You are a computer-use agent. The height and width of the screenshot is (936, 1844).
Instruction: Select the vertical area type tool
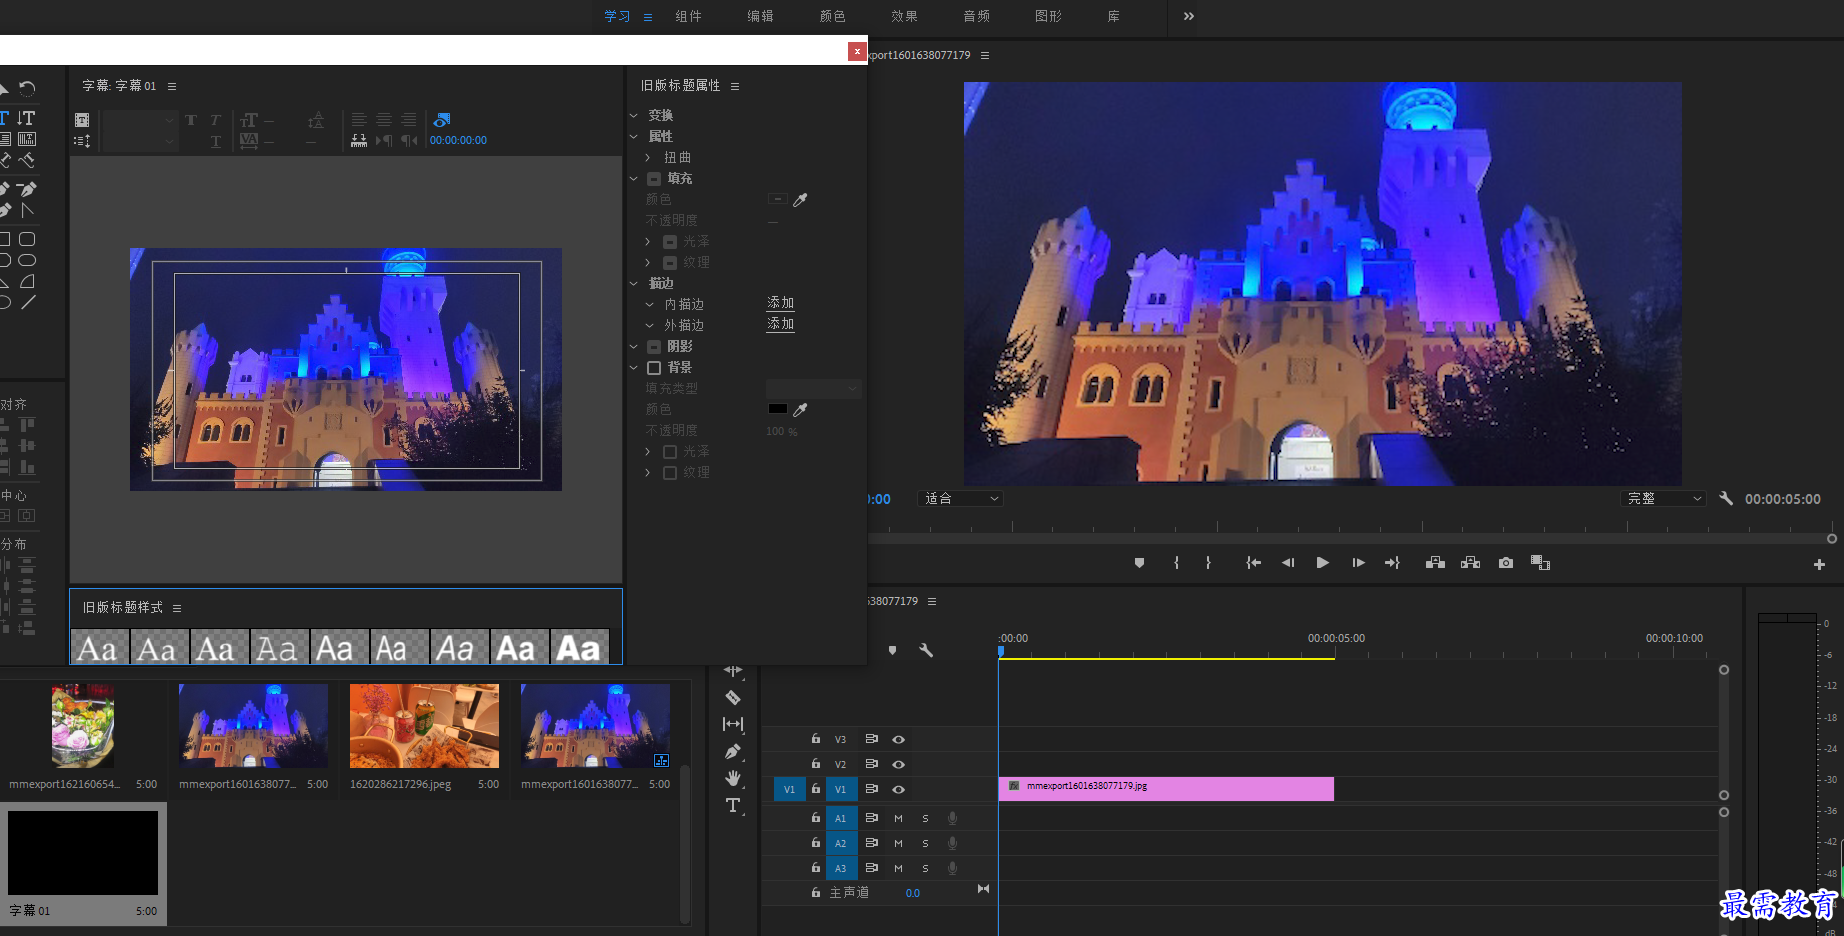pos(27,139)
